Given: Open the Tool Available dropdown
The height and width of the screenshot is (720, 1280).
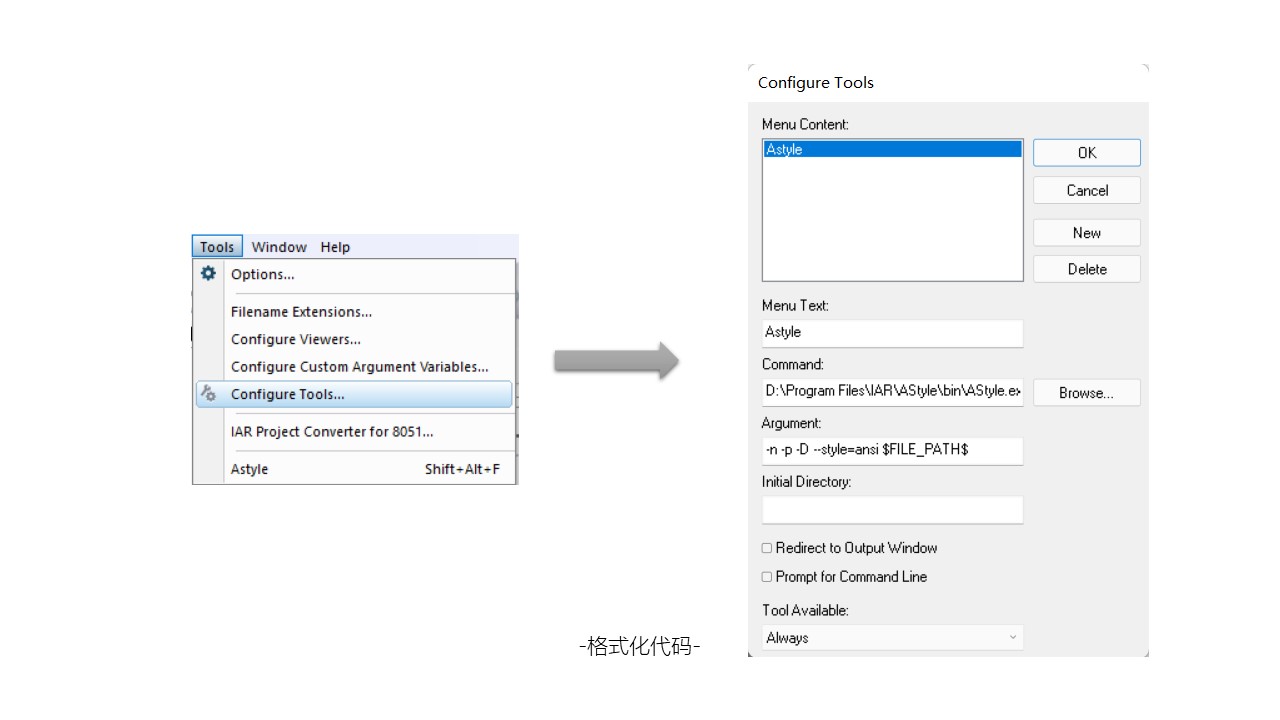Looking at the screenshot, I should [x=892, y=637].
